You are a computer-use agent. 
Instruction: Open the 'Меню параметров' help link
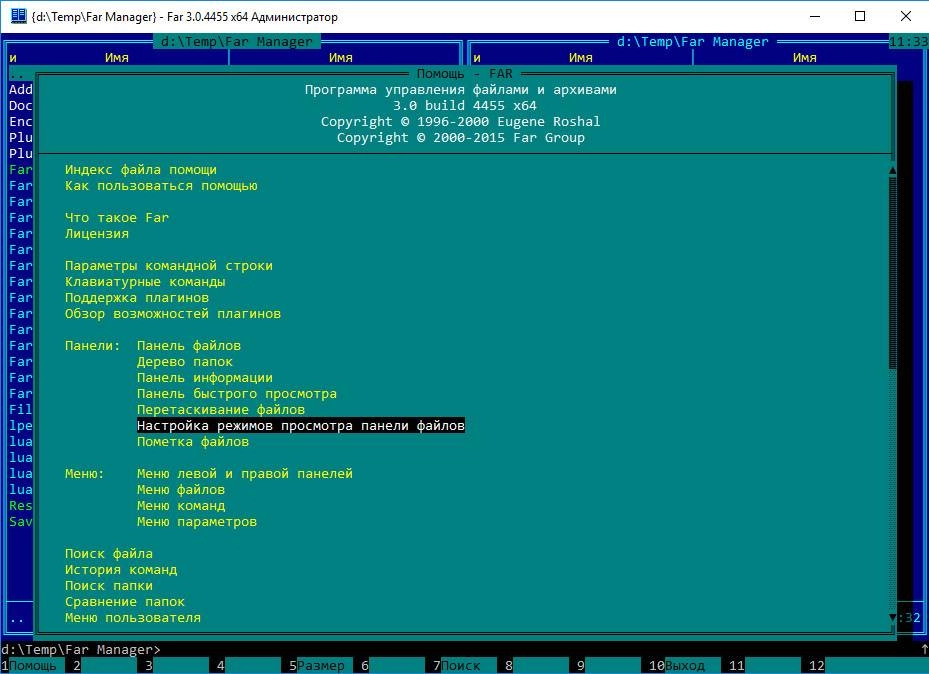point(197,522)
